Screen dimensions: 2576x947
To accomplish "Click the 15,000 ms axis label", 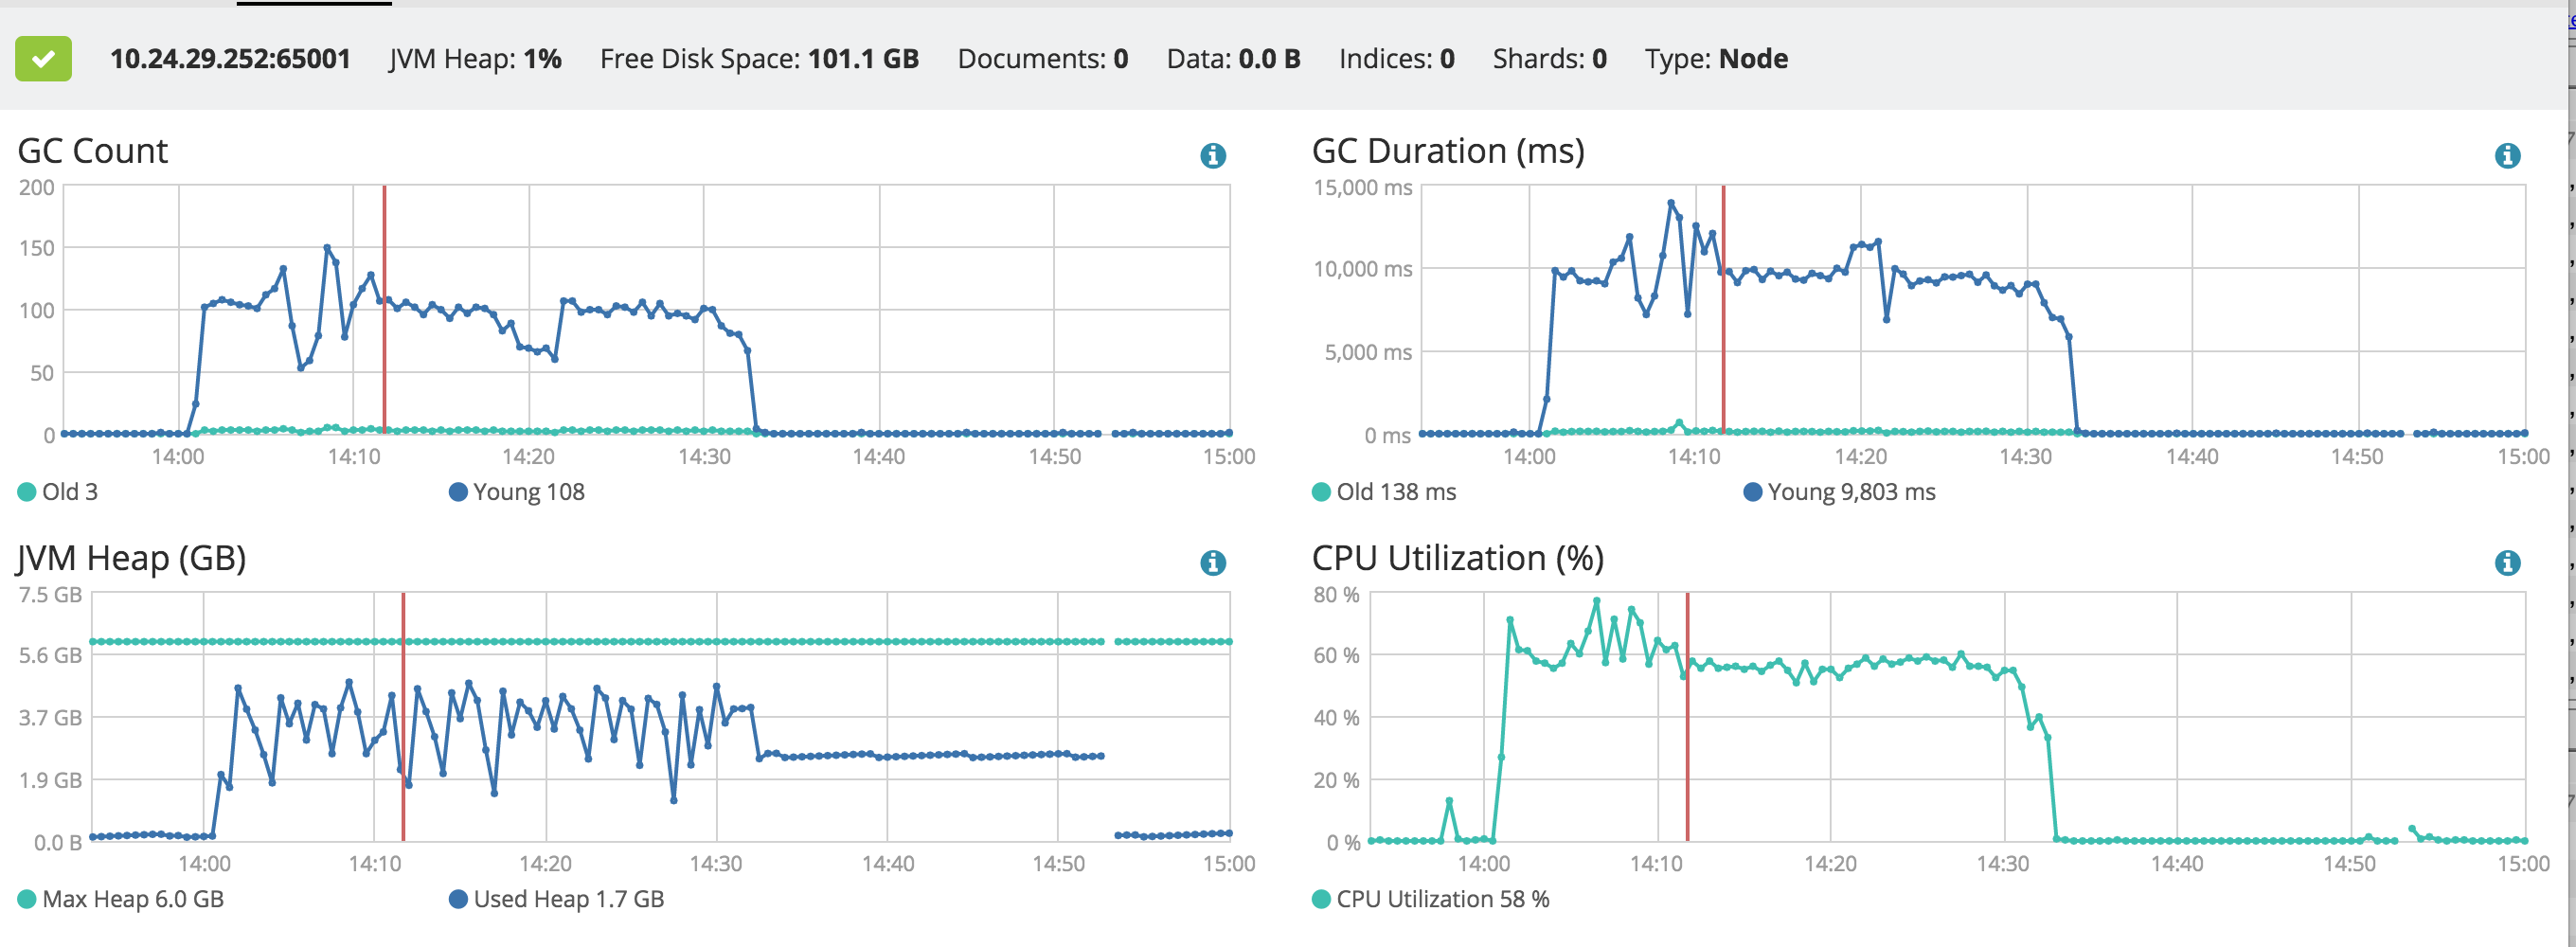I will (x=1362, y=188).
